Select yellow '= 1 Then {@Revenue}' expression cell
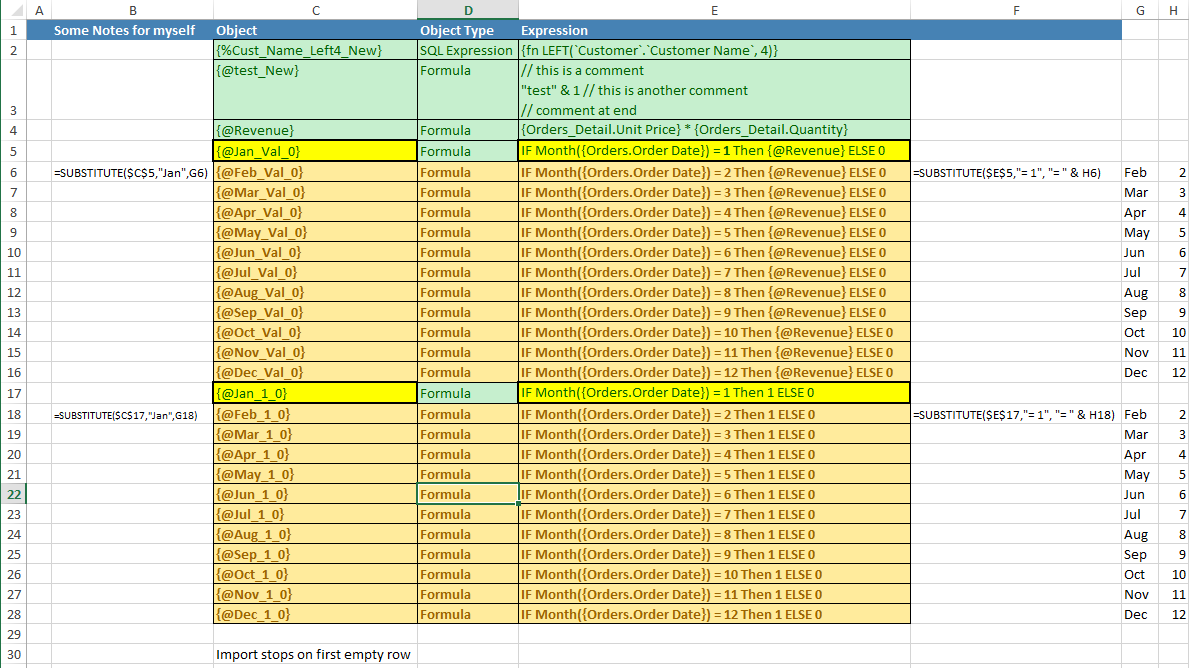Screen dimensions: 1189x668 click(714, 151)
